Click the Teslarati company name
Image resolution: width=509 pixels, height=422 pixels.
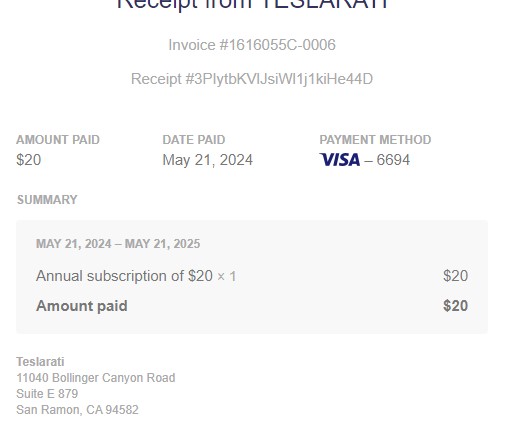pyautogui.click(x=40, y=362)
